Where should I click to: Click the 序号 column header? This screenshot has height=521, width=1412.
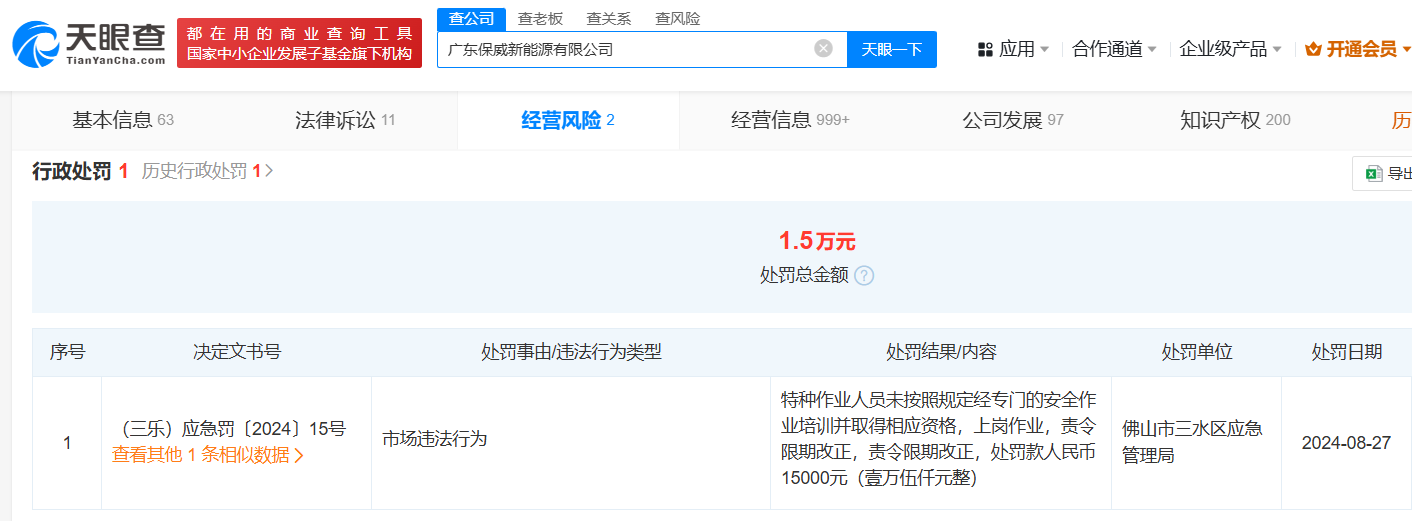tap(67, 352)
